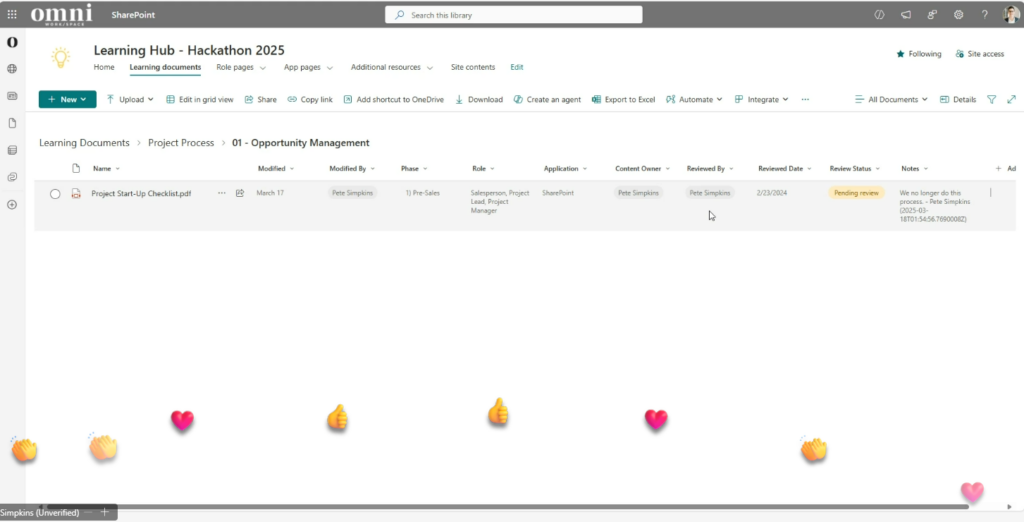This screenshot has width=1024, height=522.
Task: Open the Role column header menu
Action: tap(483, 169)
